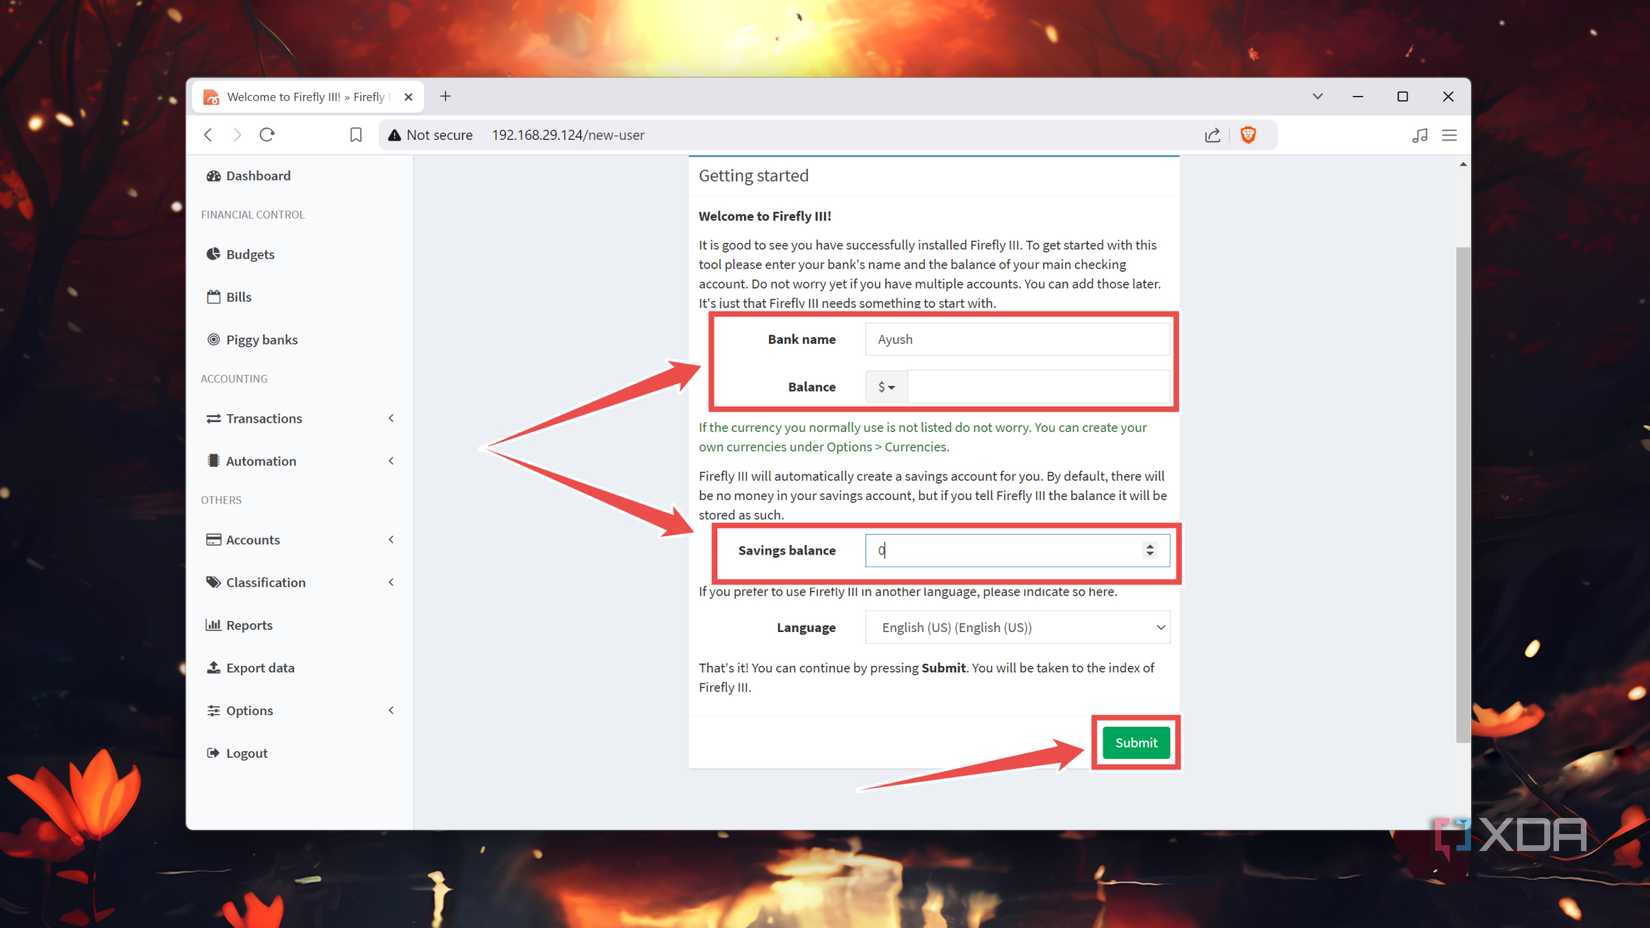
Task: Click the Automation icon
Action: pyautogui.click(x=213, y=460)
